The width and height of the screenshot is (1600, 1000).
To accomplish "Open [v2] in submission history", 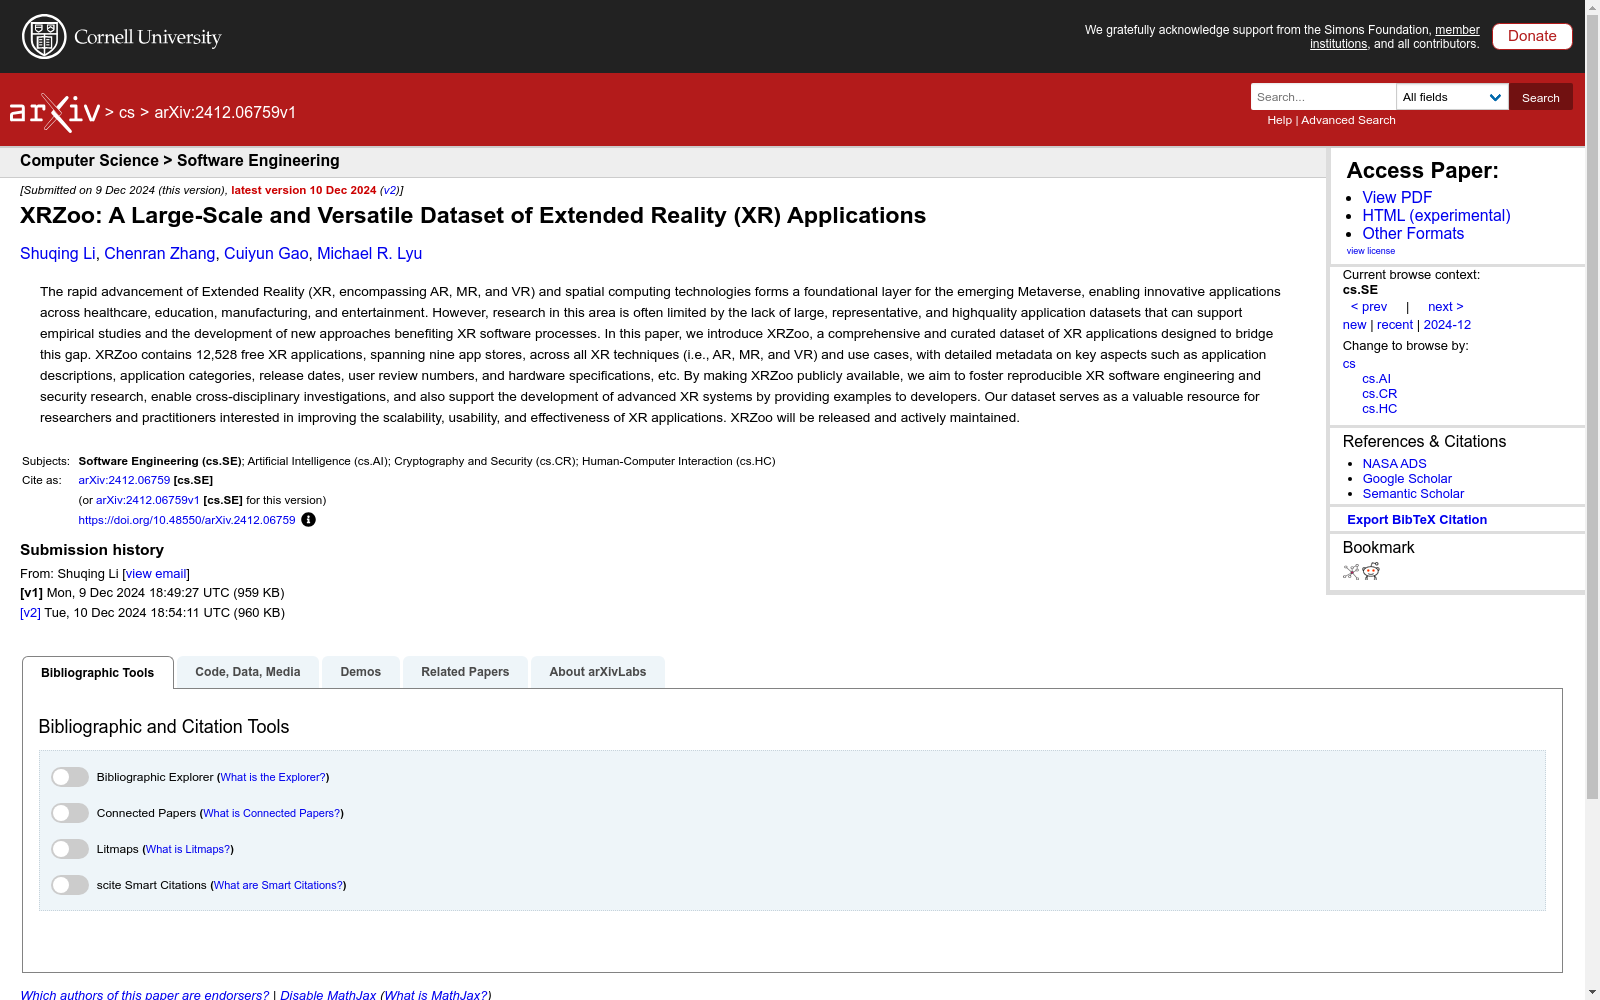I will coord(30,613).
